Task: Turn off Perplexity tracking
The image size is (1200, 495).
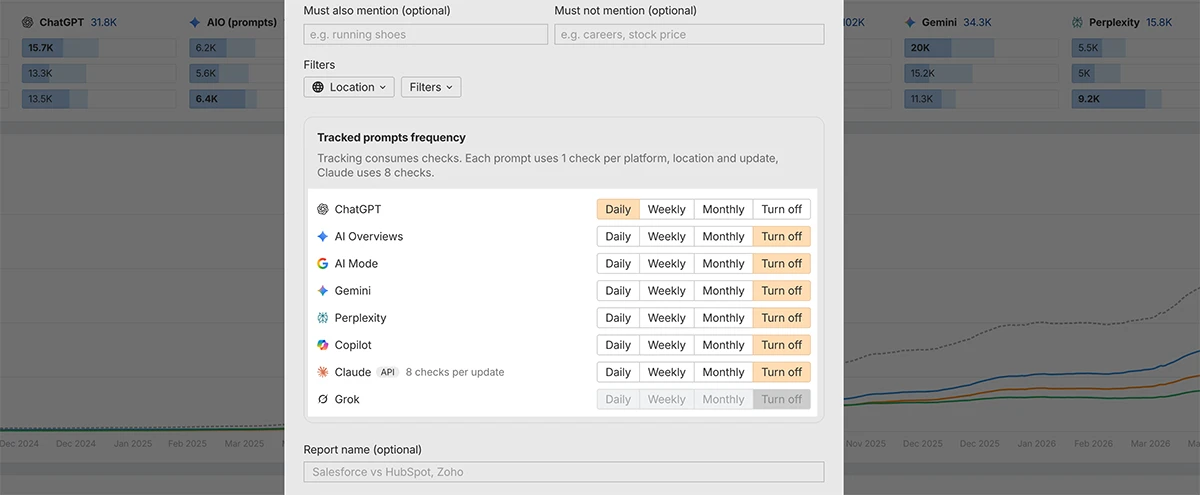Action: tap(781, 318)
